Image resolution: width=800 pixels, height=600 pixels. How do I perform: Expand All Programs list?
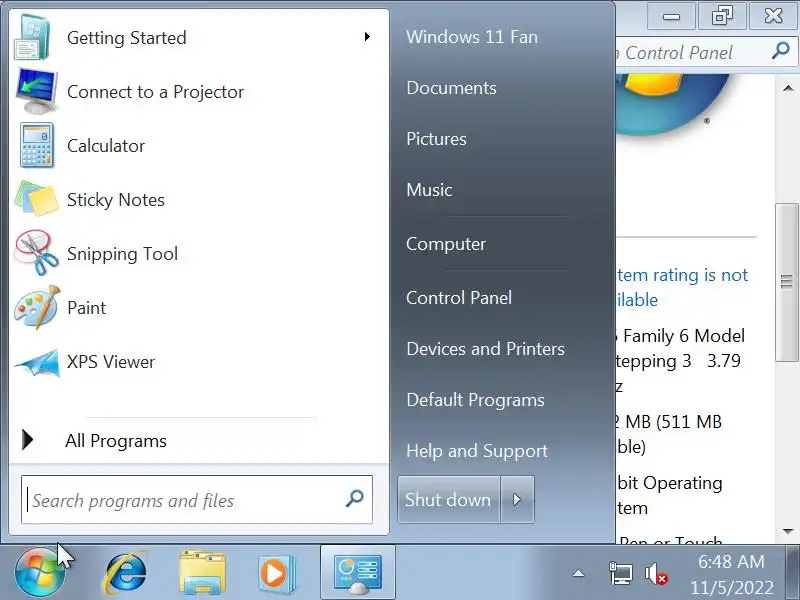tap(199, 440)
